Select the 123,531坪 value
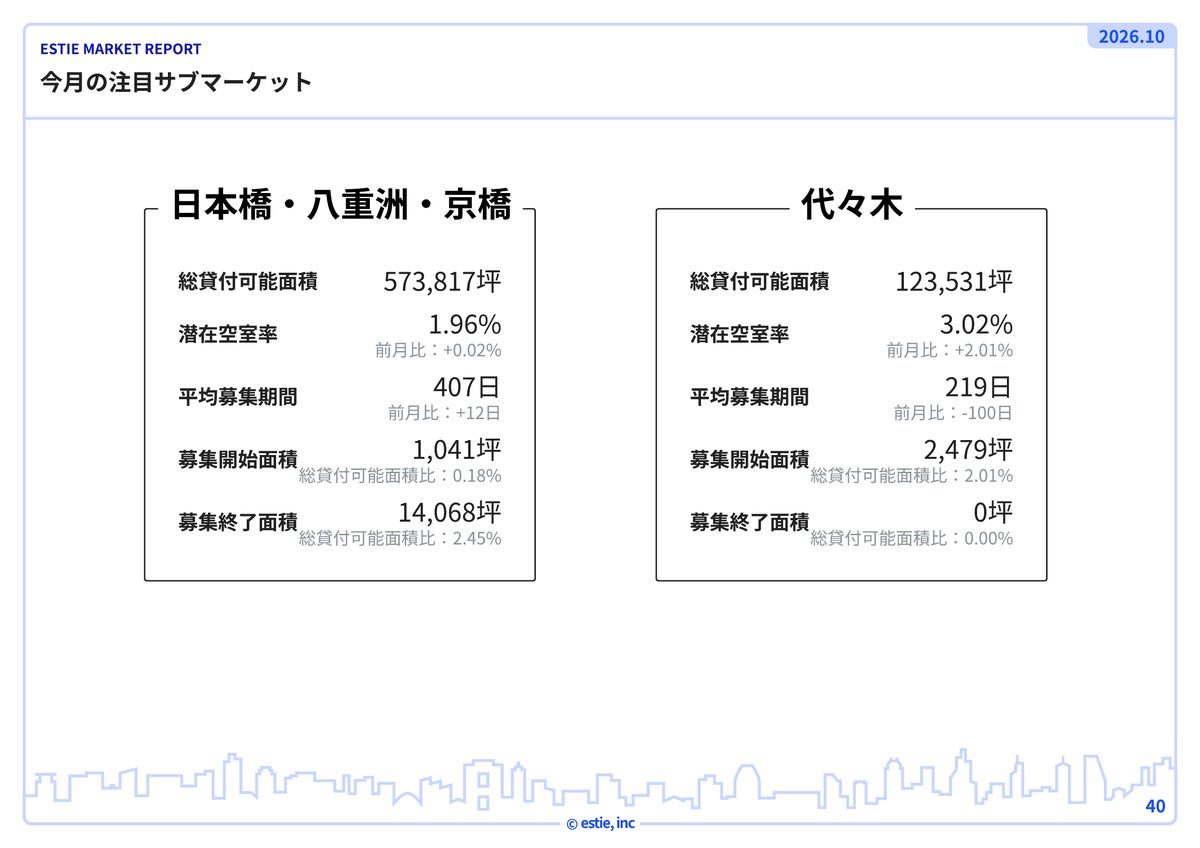The width and height of the screenshot is (1200, 848). [954, 281]
